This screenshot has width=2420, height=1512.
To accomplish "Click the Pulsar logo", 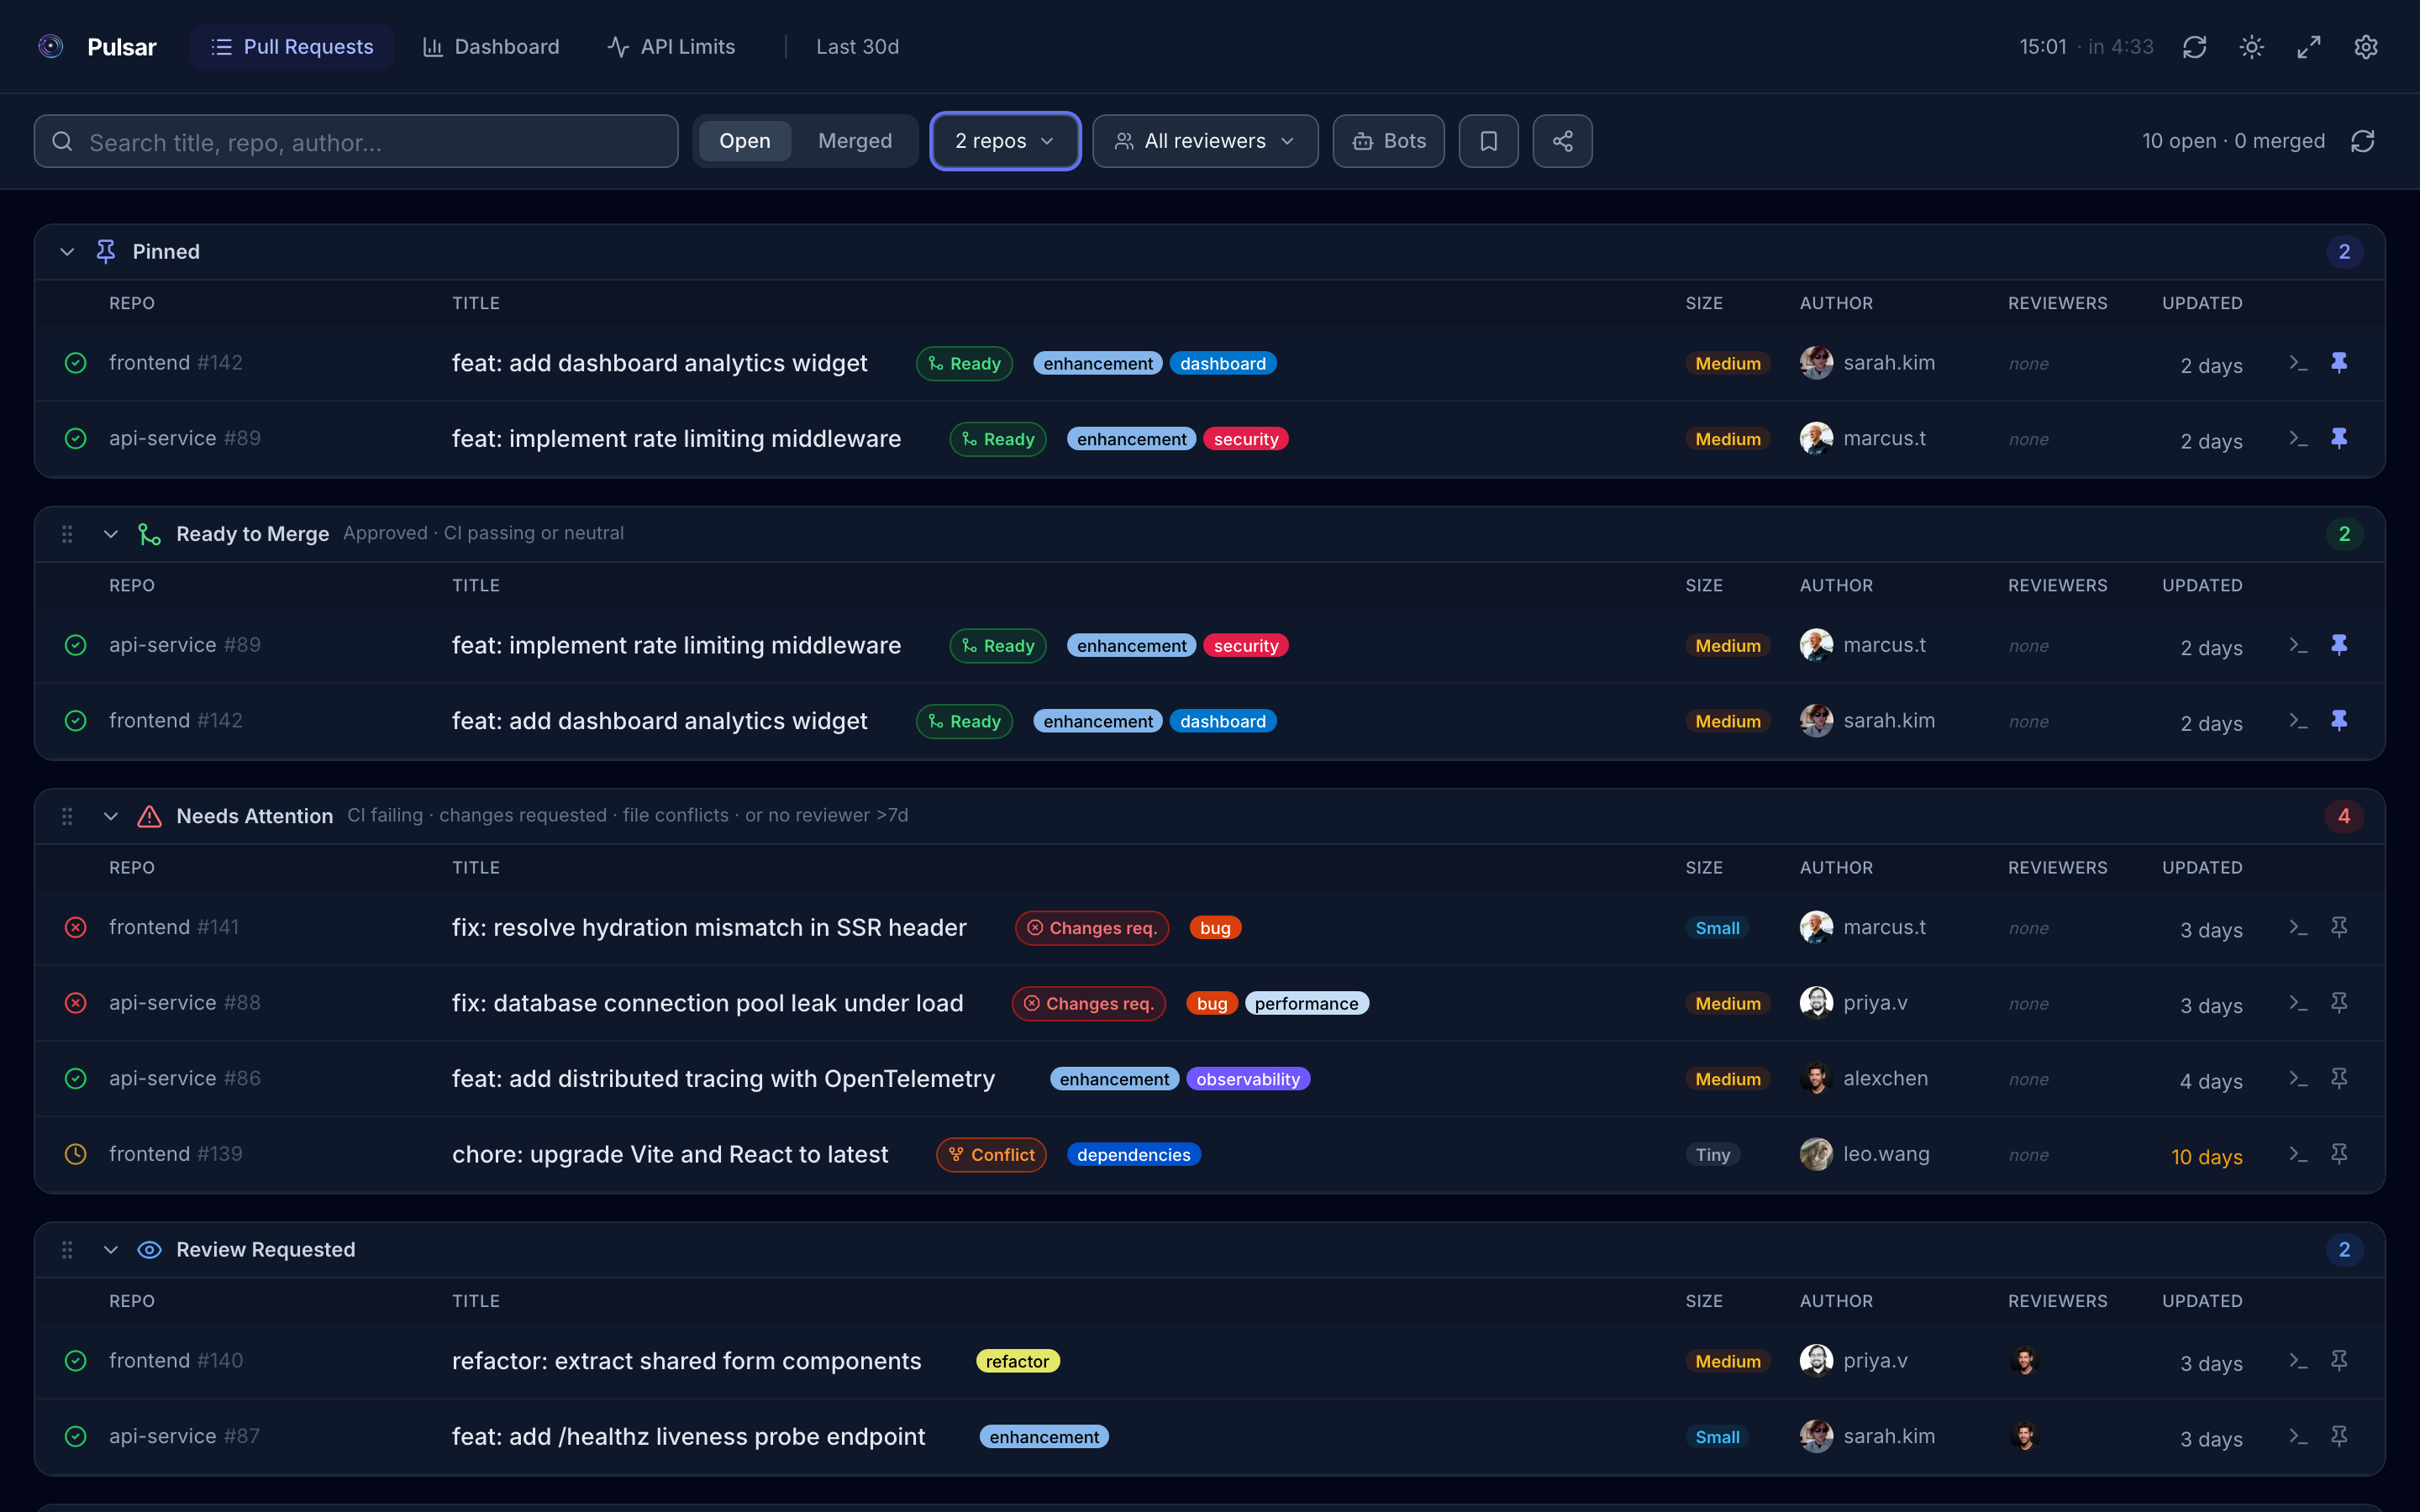I will tap(51, 46).
